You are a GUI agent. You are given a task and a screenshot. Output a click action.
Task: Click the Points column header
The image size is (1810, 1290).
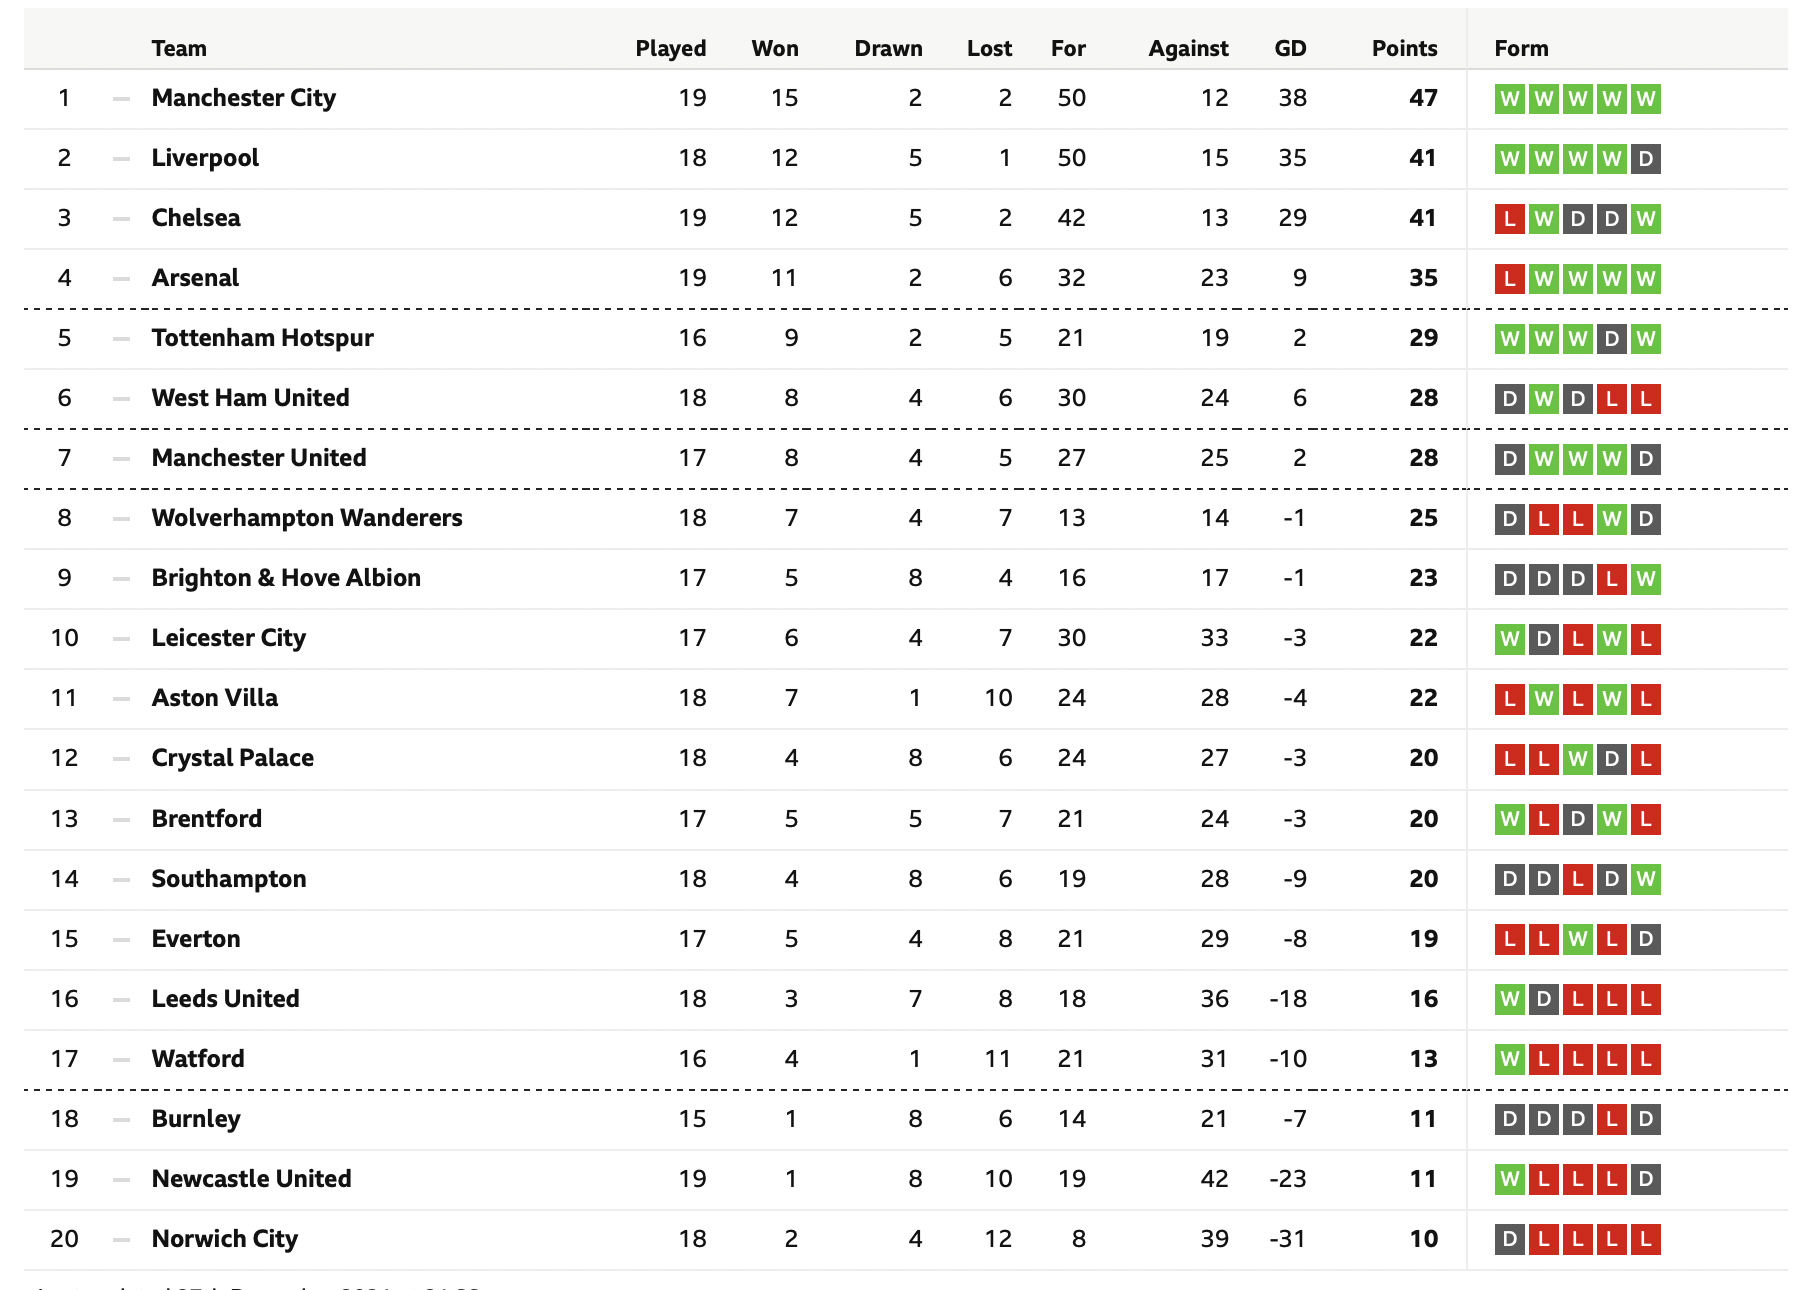pyautogui.click(x=1404, y=48)
